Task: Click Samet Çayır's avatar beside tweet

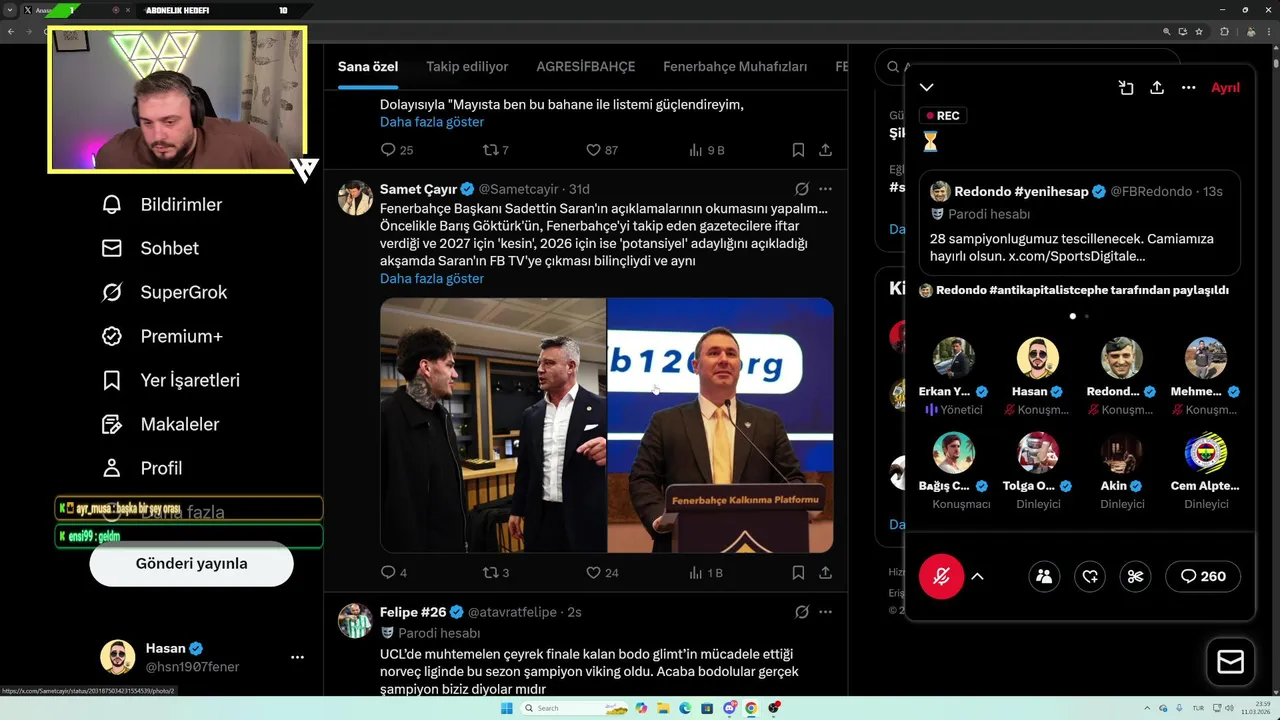Action: (355, 198)
